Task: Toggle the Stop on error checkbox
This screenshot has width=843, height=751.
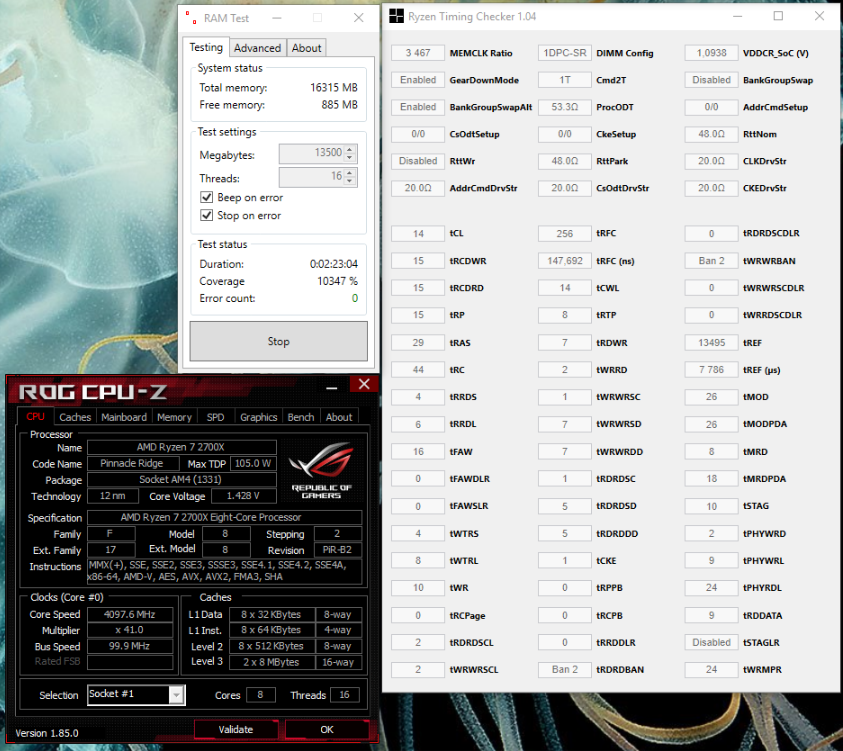Action: point(206,216)
